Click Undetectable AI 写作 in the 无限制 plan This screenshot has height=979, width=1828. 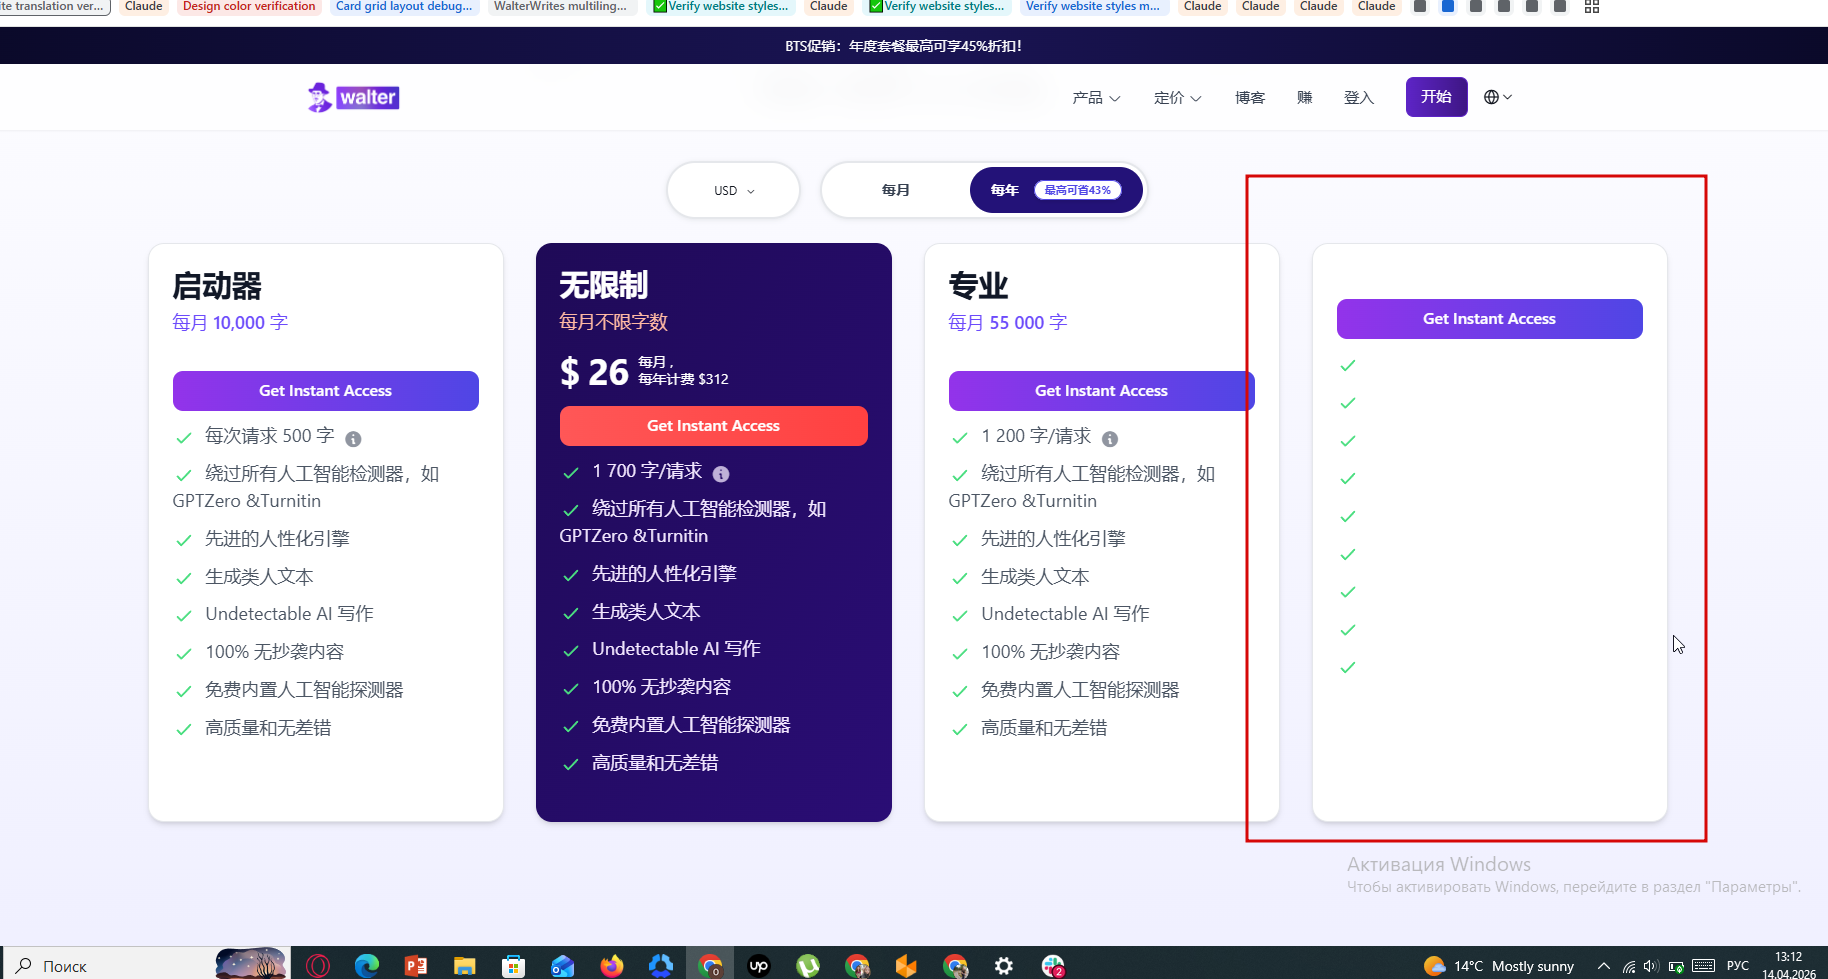pos(676,649)
